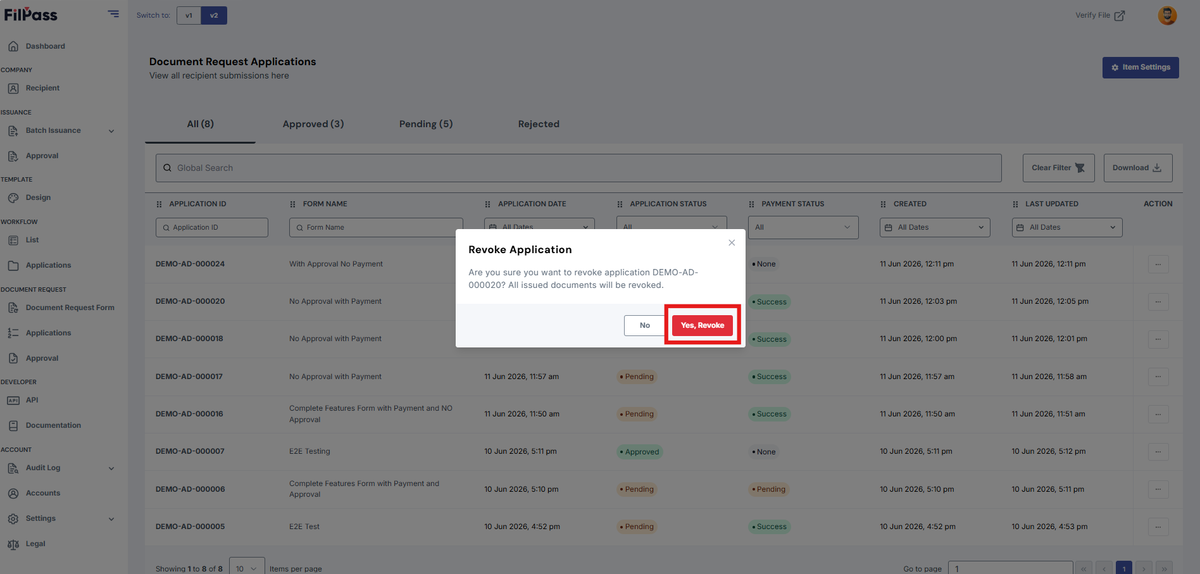
Task: Open action menu for DEMO-AD-000006
Action: tap(1158, 489)
